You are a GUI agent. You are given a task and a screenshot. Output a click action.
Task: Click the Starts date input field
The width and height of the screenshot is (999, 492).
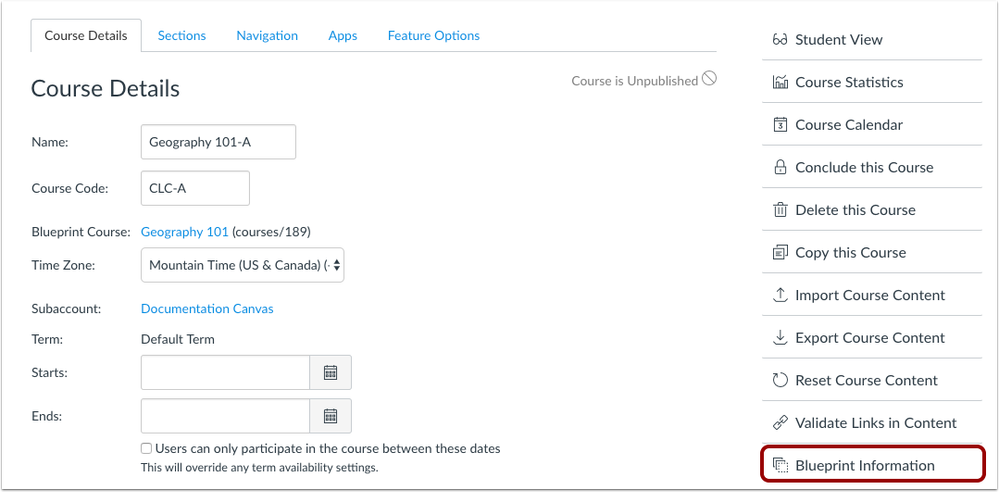226,373
